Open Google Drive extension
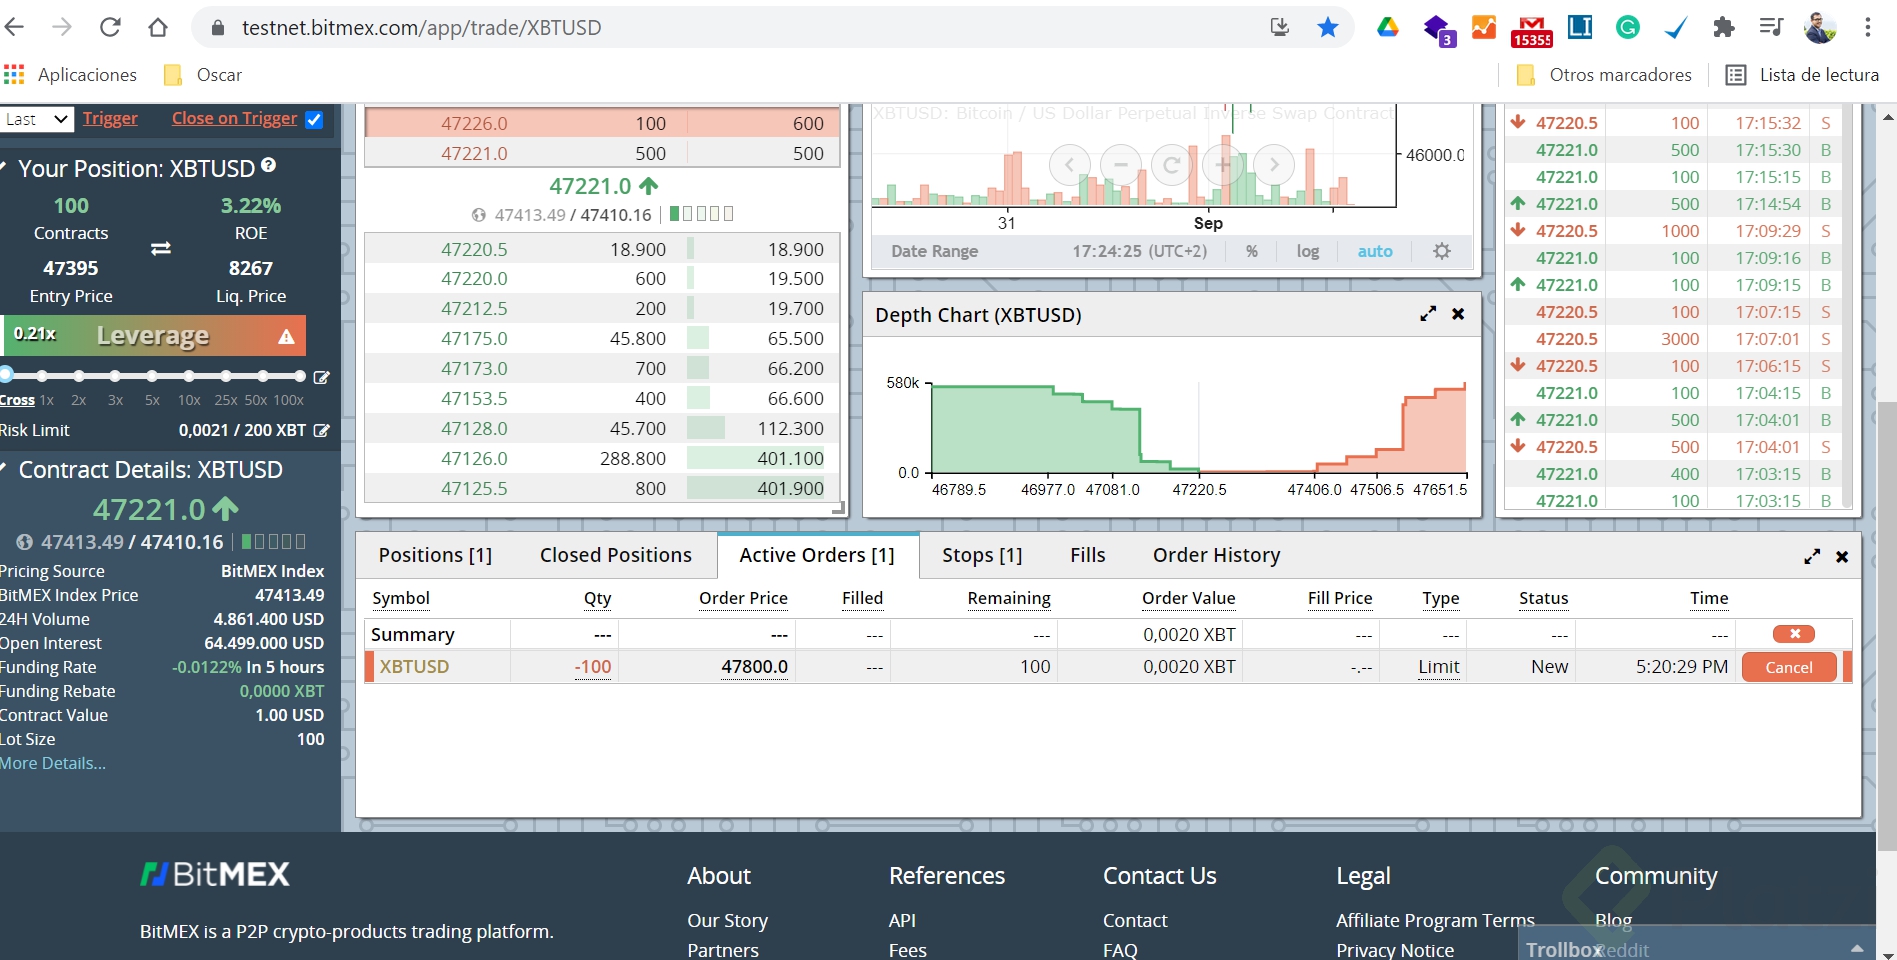This screenshot has width=1897, height=960. (x=1388, y=27)
